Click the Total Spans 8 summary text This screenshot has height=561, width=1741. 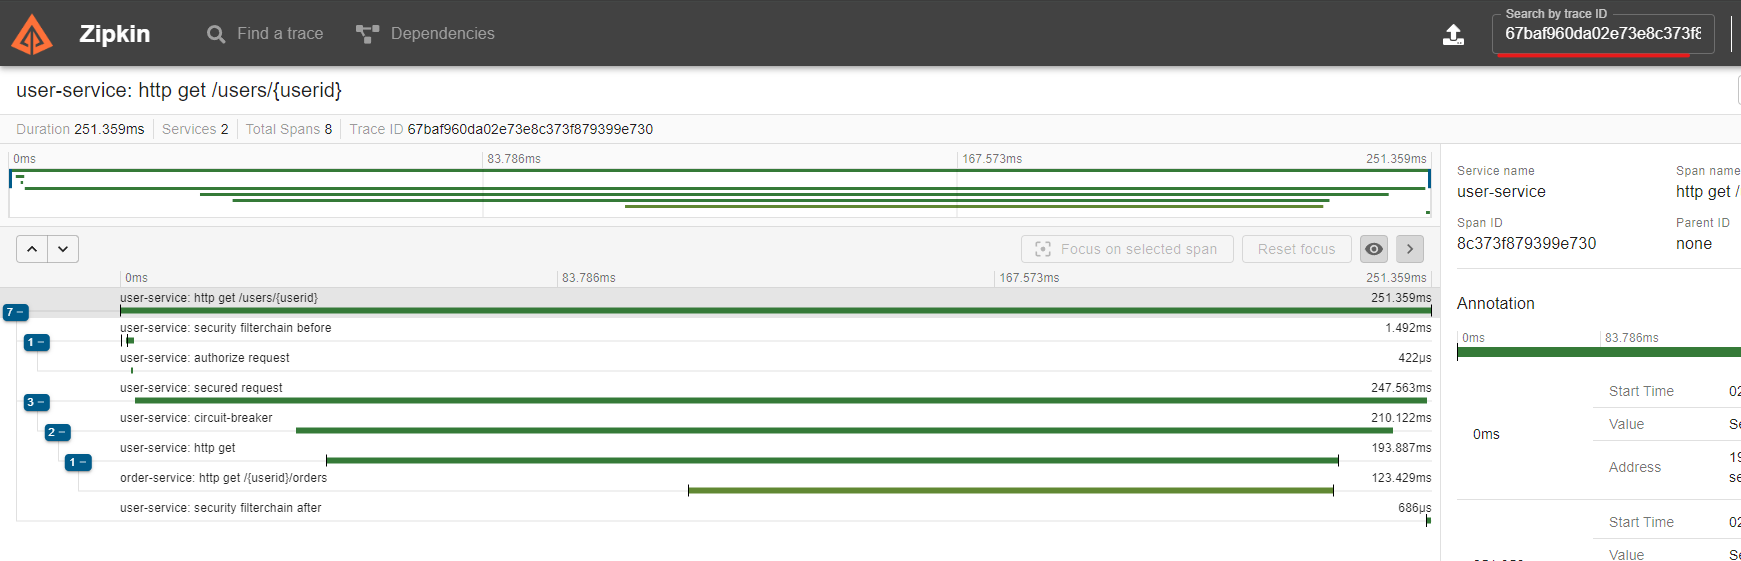[x=288, y=129]
